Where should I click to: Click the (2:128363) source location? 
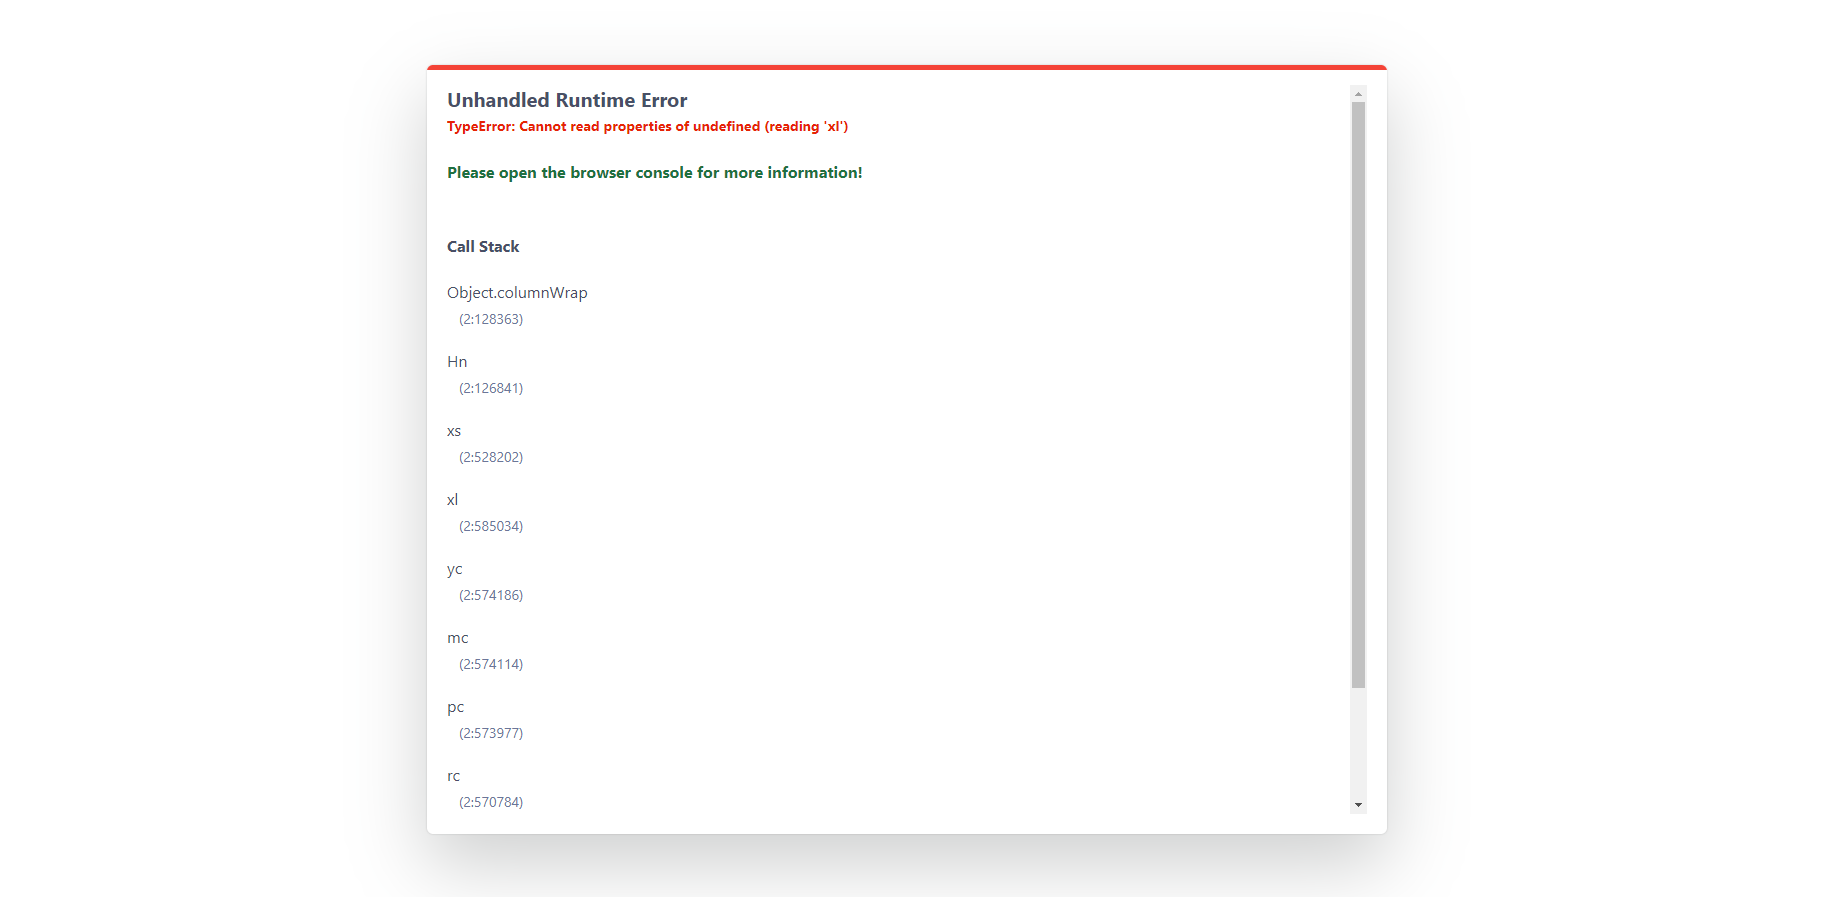(x=491, y=319)
